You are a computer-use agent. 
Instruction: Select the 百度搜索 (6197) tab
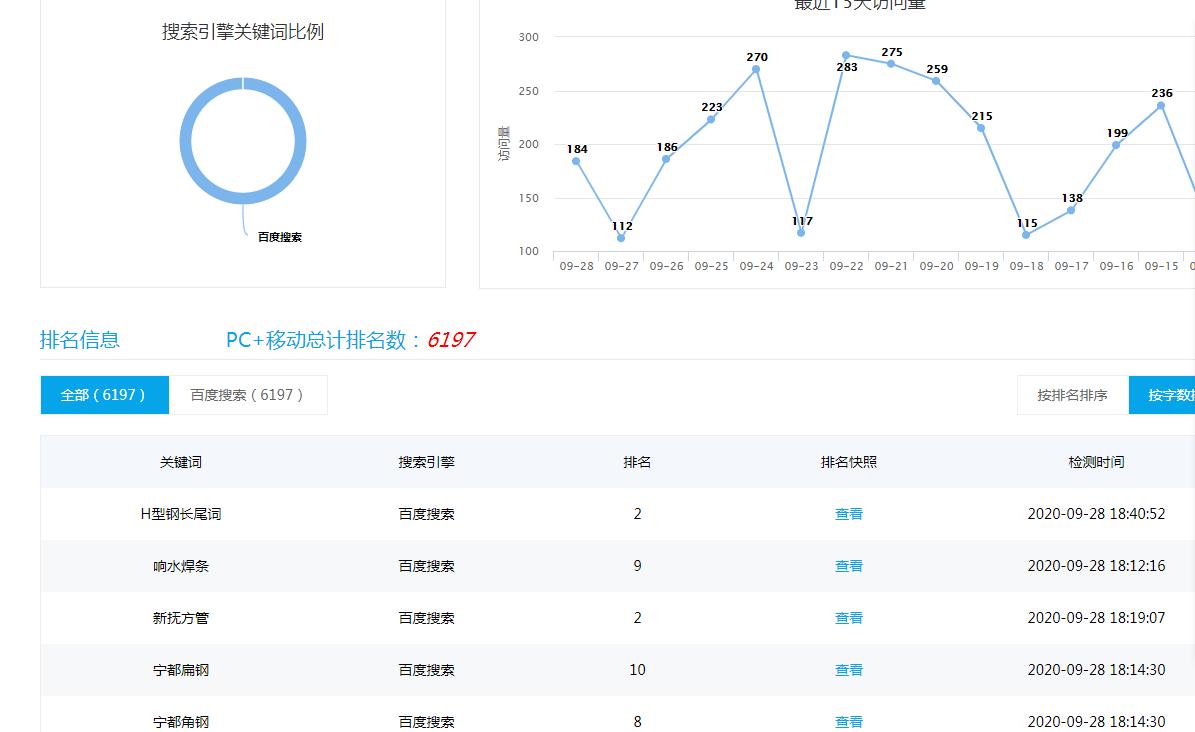(x=247, y=395)
